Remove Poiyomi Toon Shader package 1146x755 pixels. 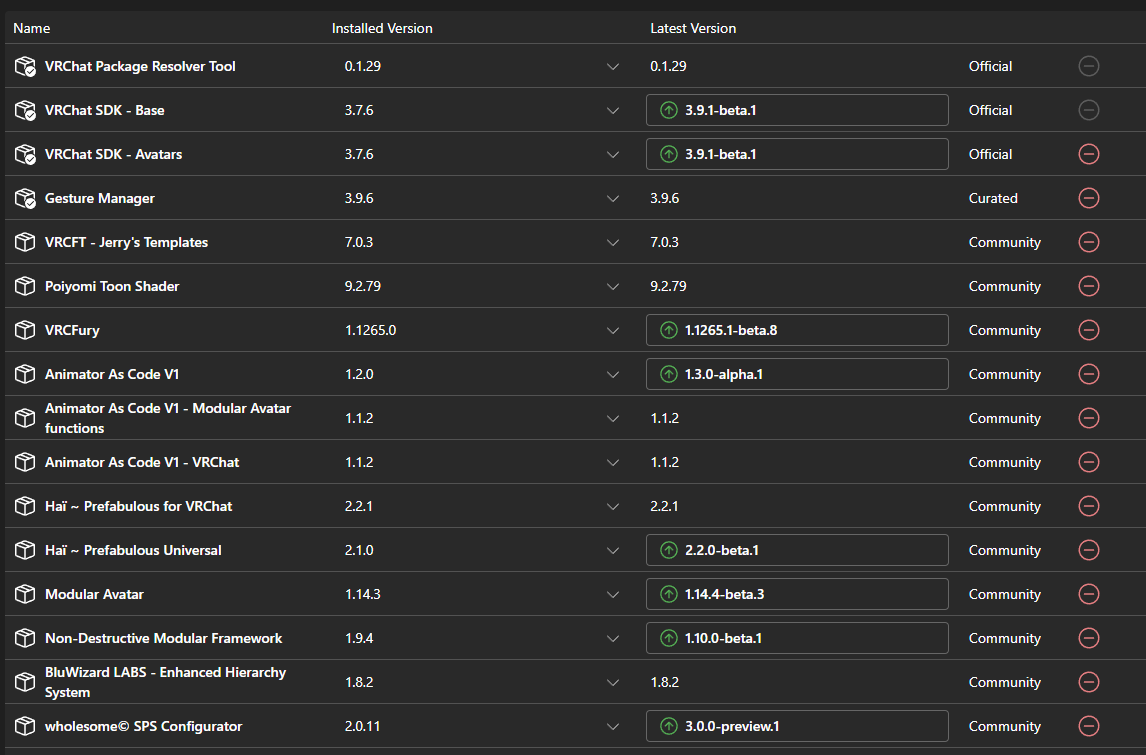(1088, 286)
